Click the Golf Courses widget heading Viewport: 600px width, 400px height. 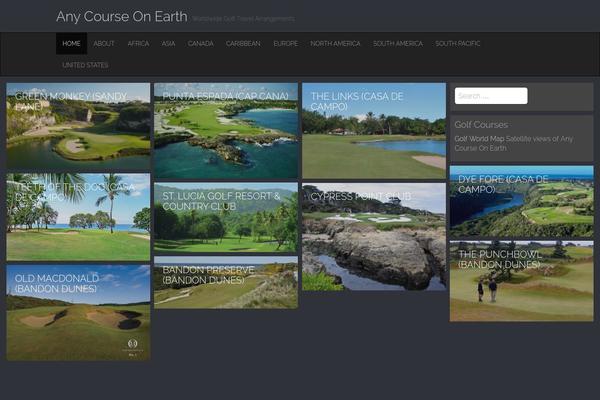pyautogui.click(x=481, y=125)
